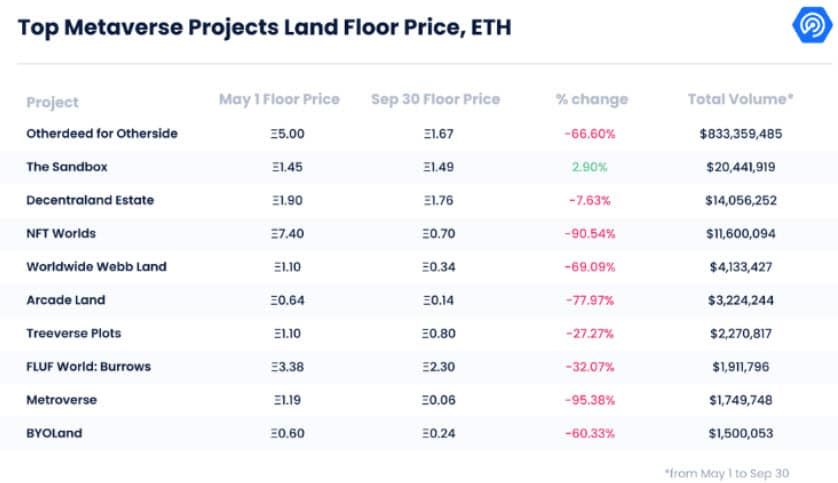Click the NFT Worlds project name
Viewport: 838px width, 483px height.
point(61,233)
